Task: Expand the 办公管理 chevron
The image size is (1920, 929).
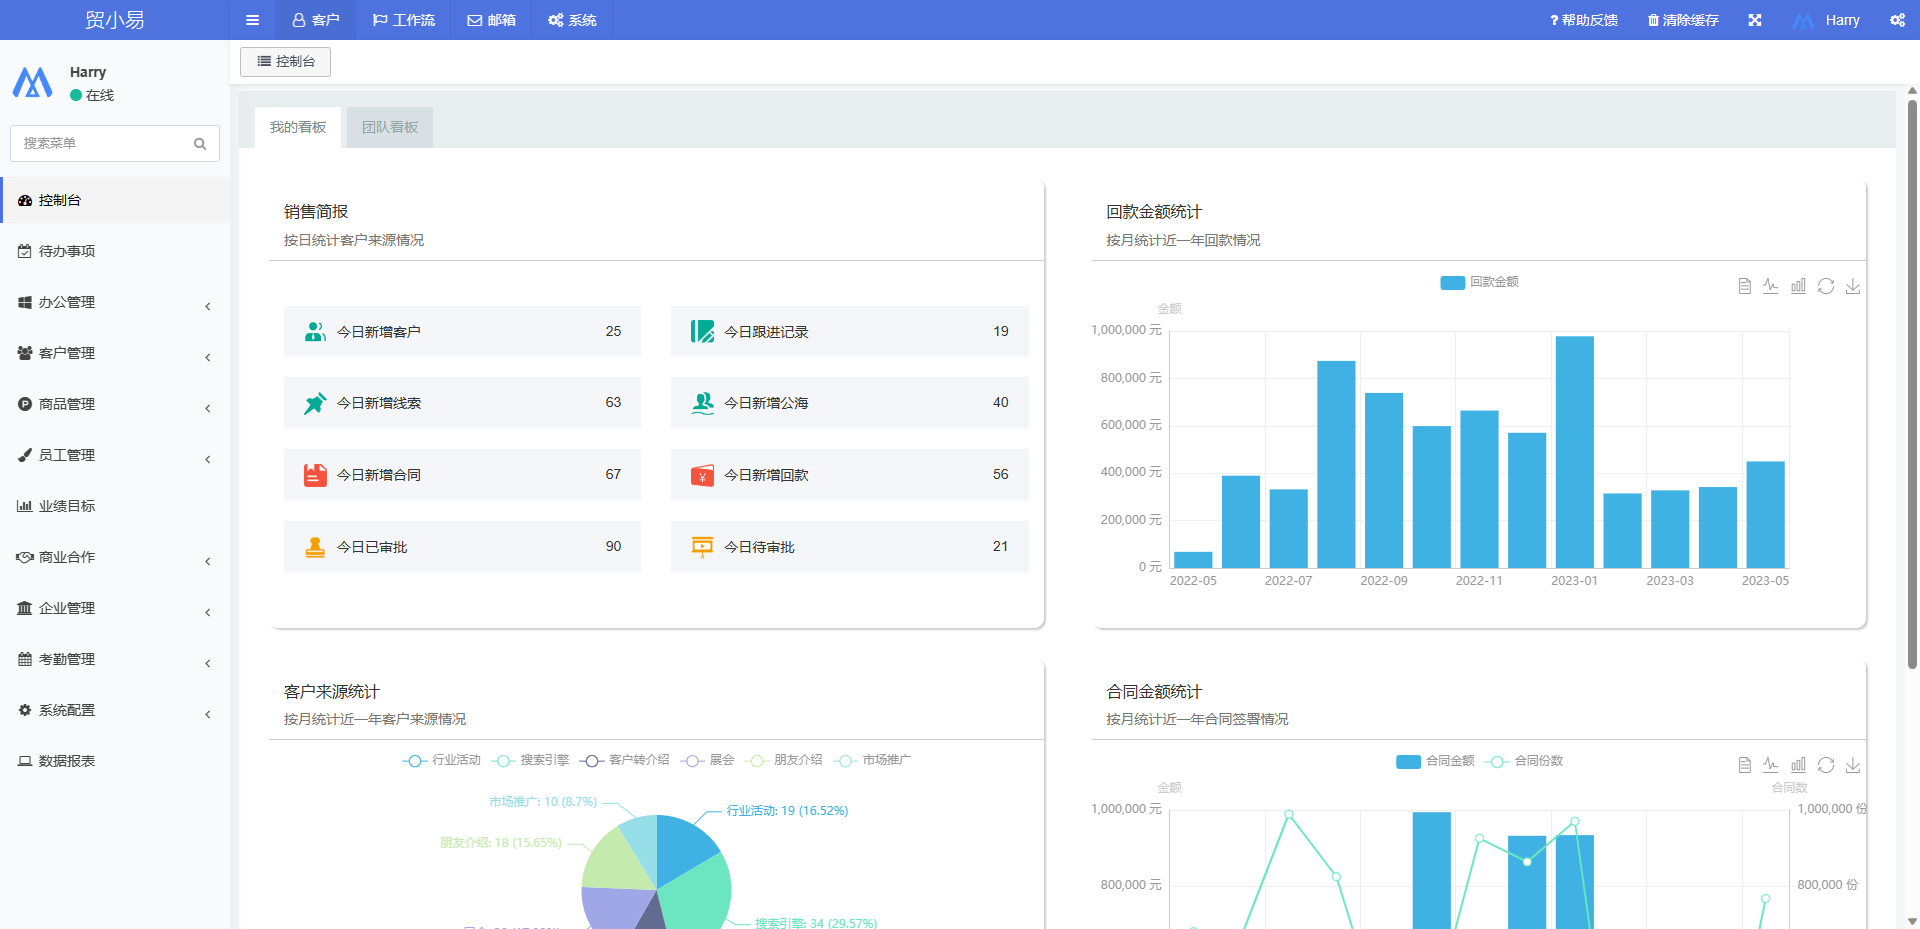Action: coord(208,306)
